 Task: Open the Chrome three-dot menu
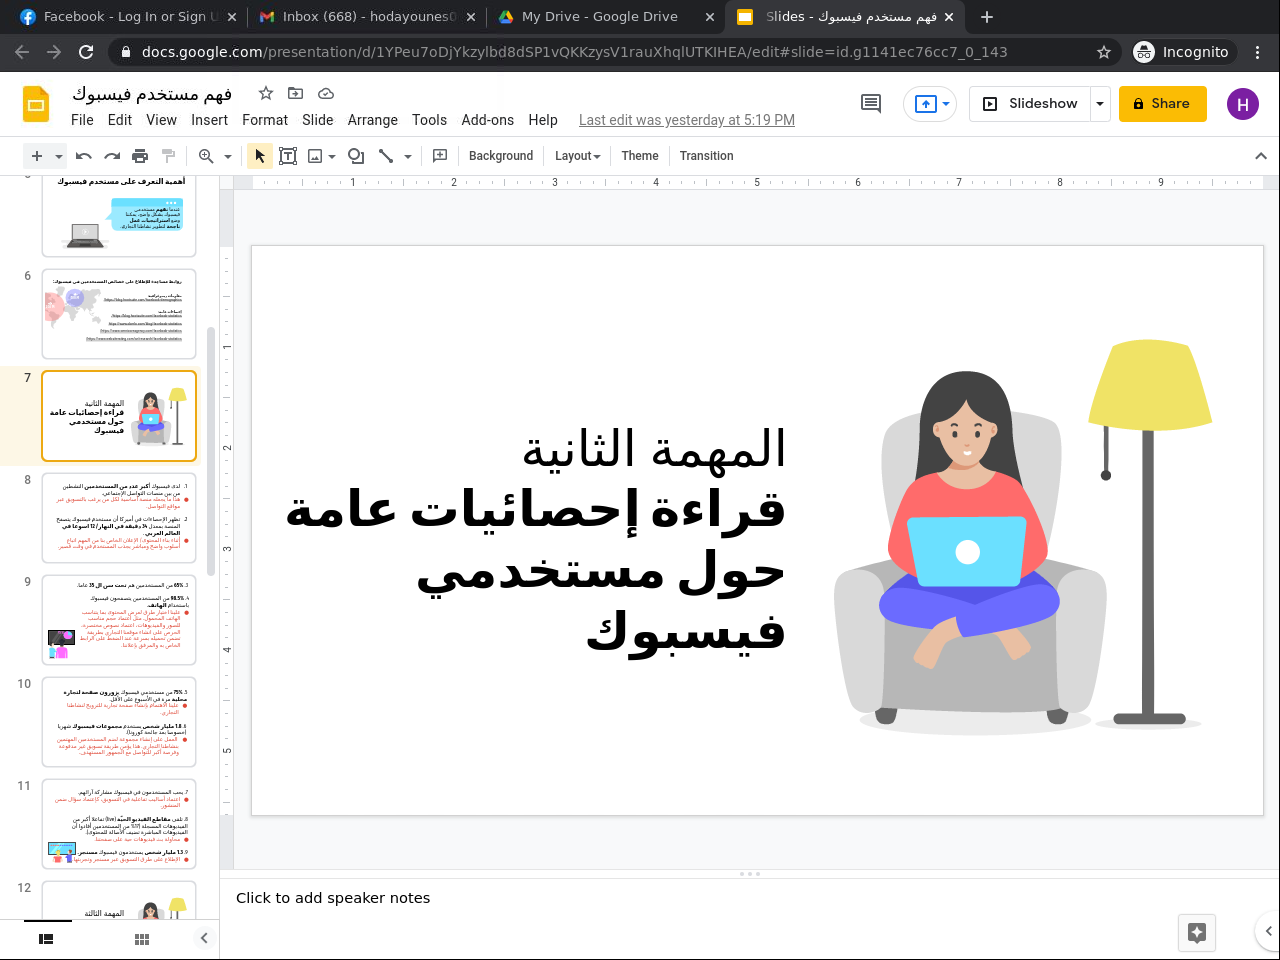tap(1259, 52)
